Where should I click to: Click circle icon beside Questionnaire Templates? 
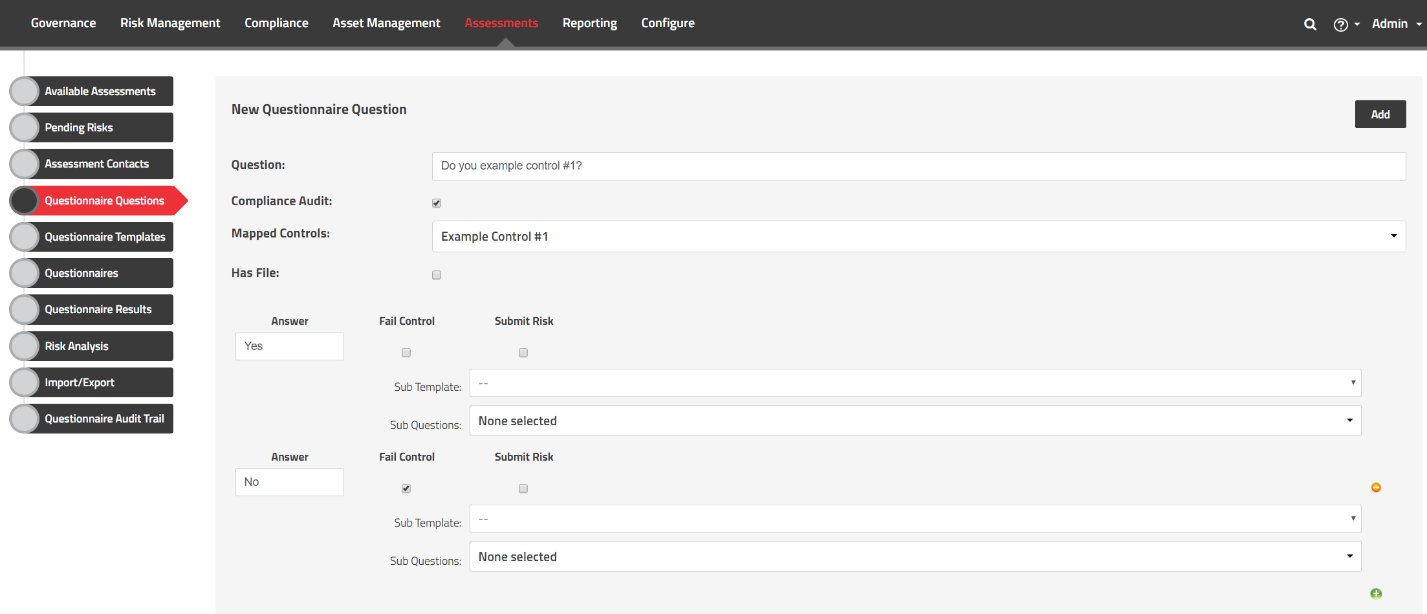(x=24, y=237)
